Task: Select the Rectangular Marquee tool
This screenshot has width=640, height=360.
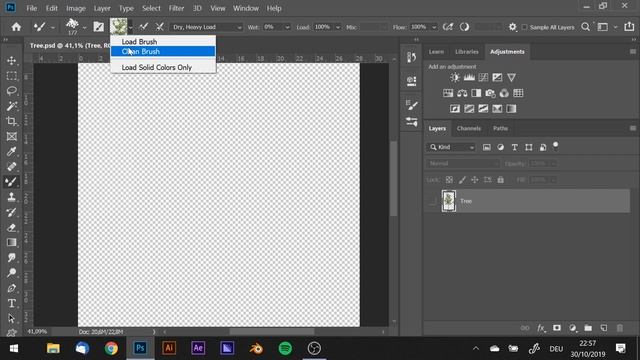Action: 11,76
